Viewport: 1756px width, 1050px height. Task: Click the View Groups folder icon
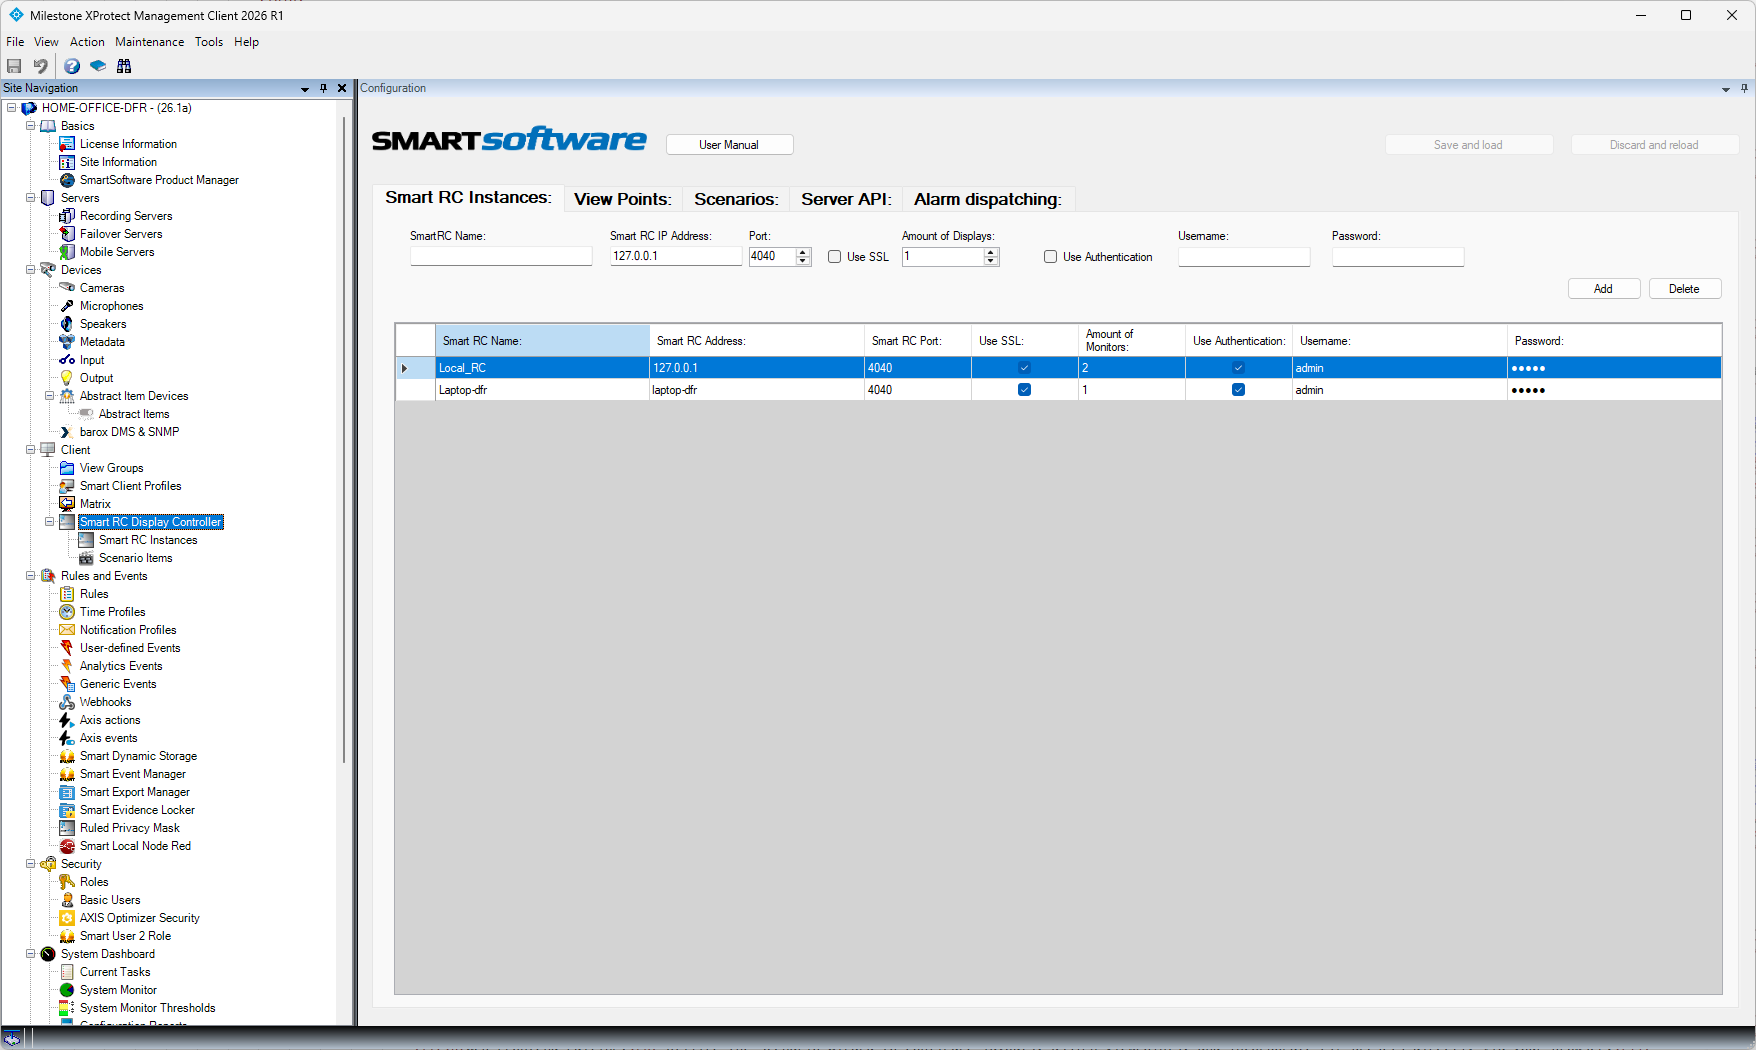[x=67, y=468]
